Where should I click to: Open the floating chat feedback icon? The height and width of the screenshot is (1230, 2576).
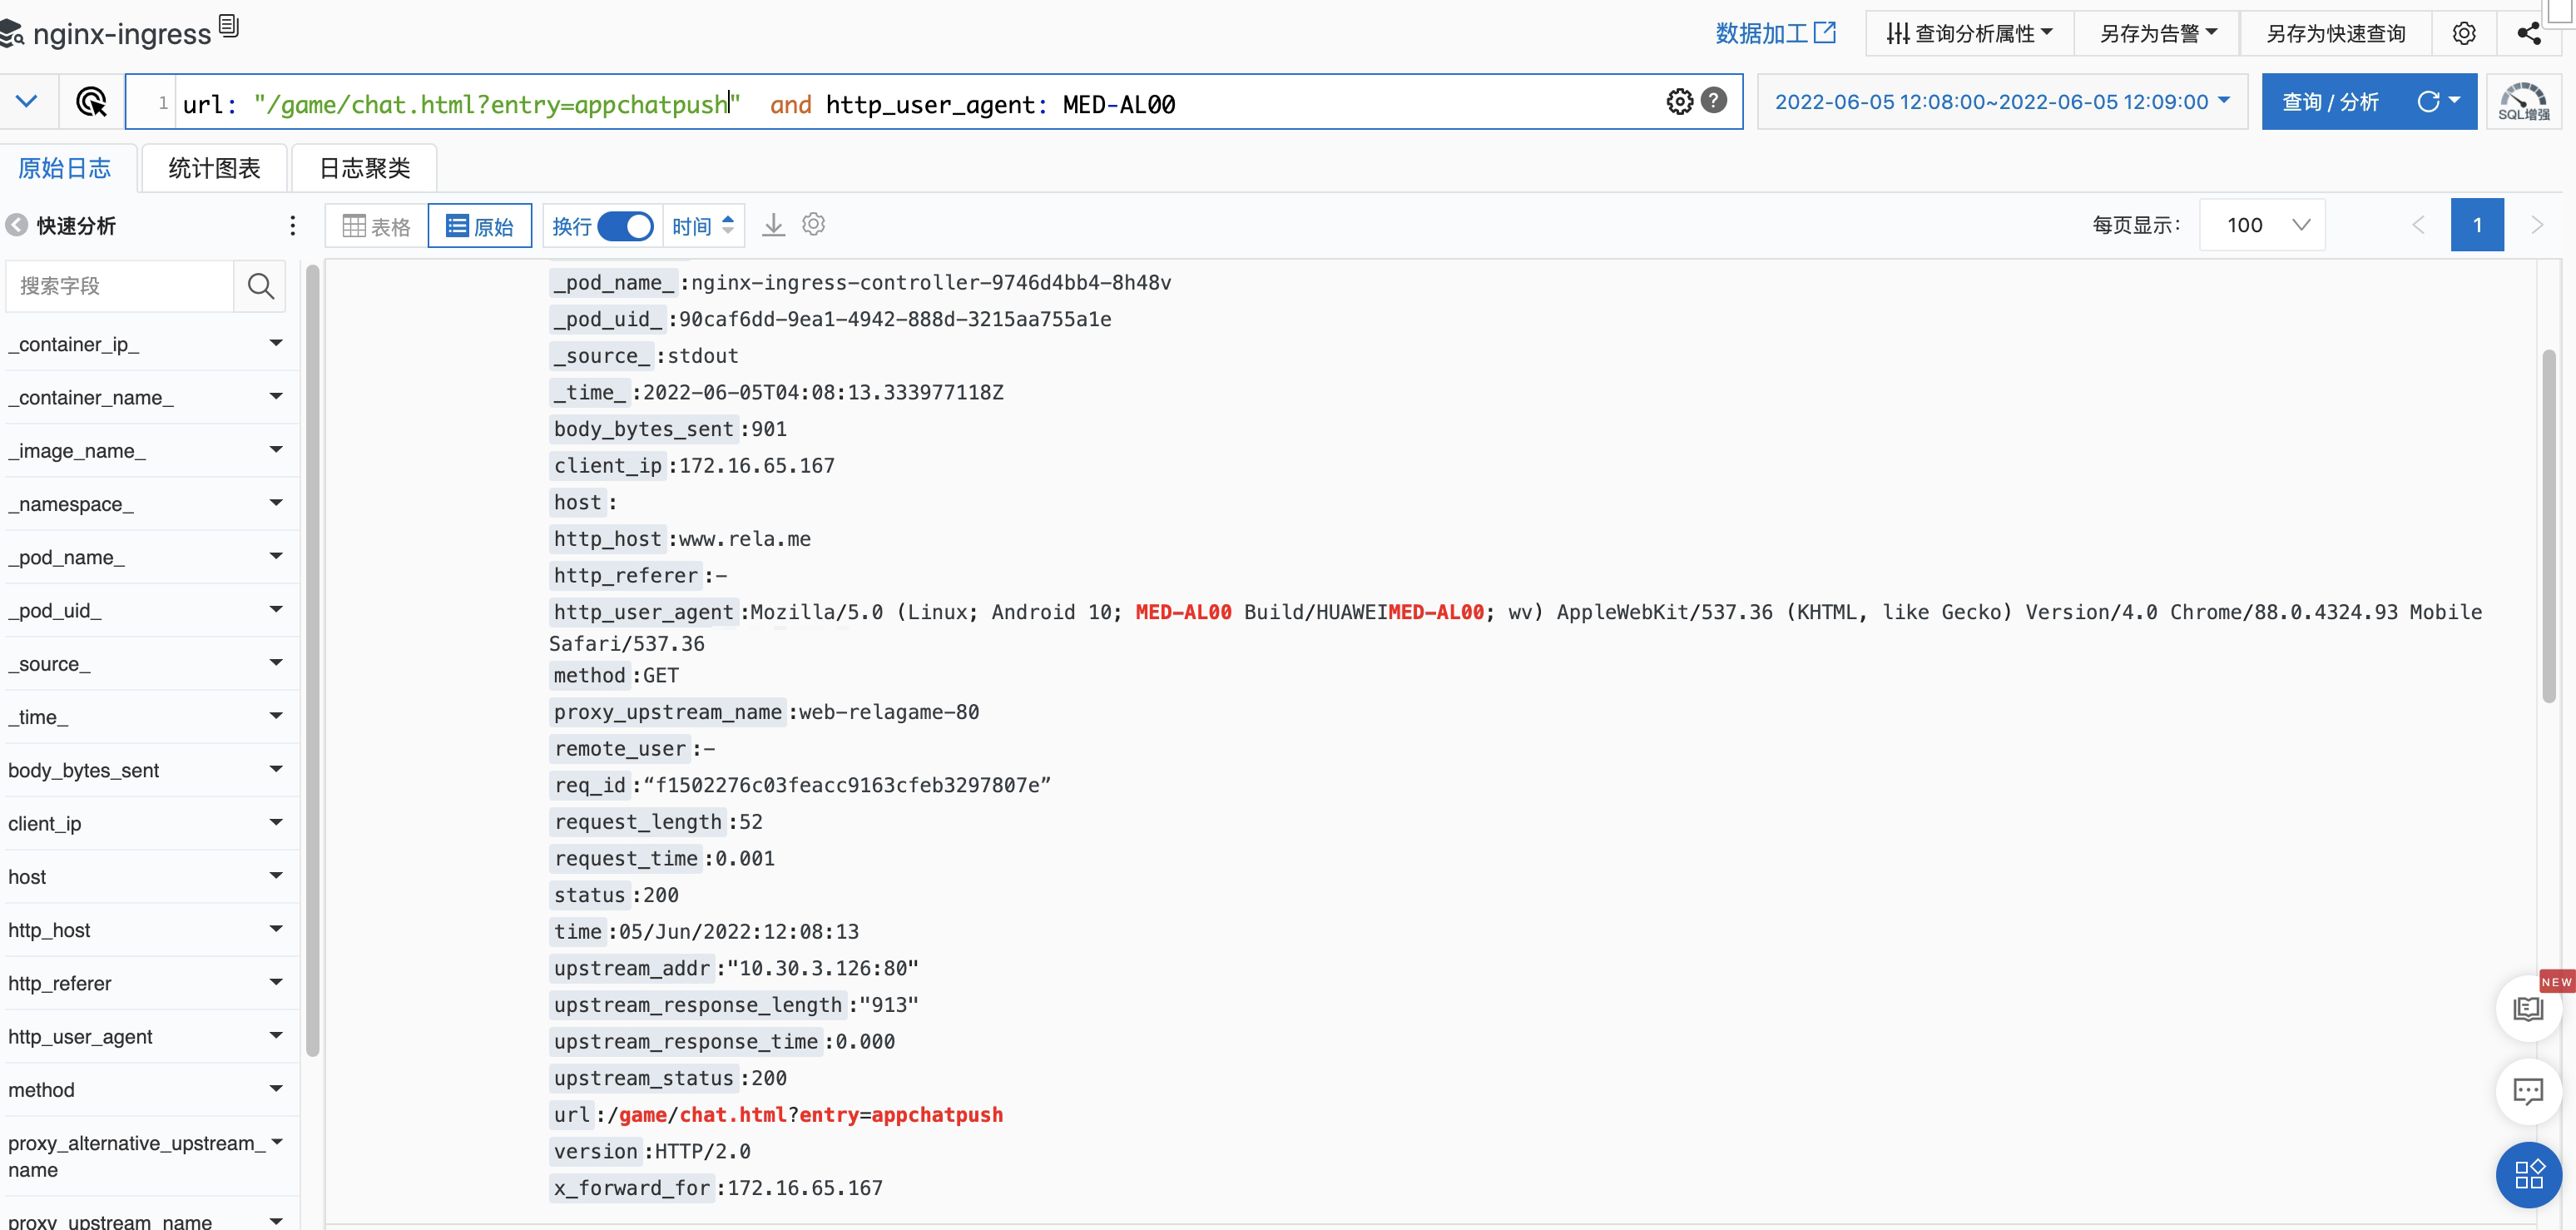pos(2527,1090)
